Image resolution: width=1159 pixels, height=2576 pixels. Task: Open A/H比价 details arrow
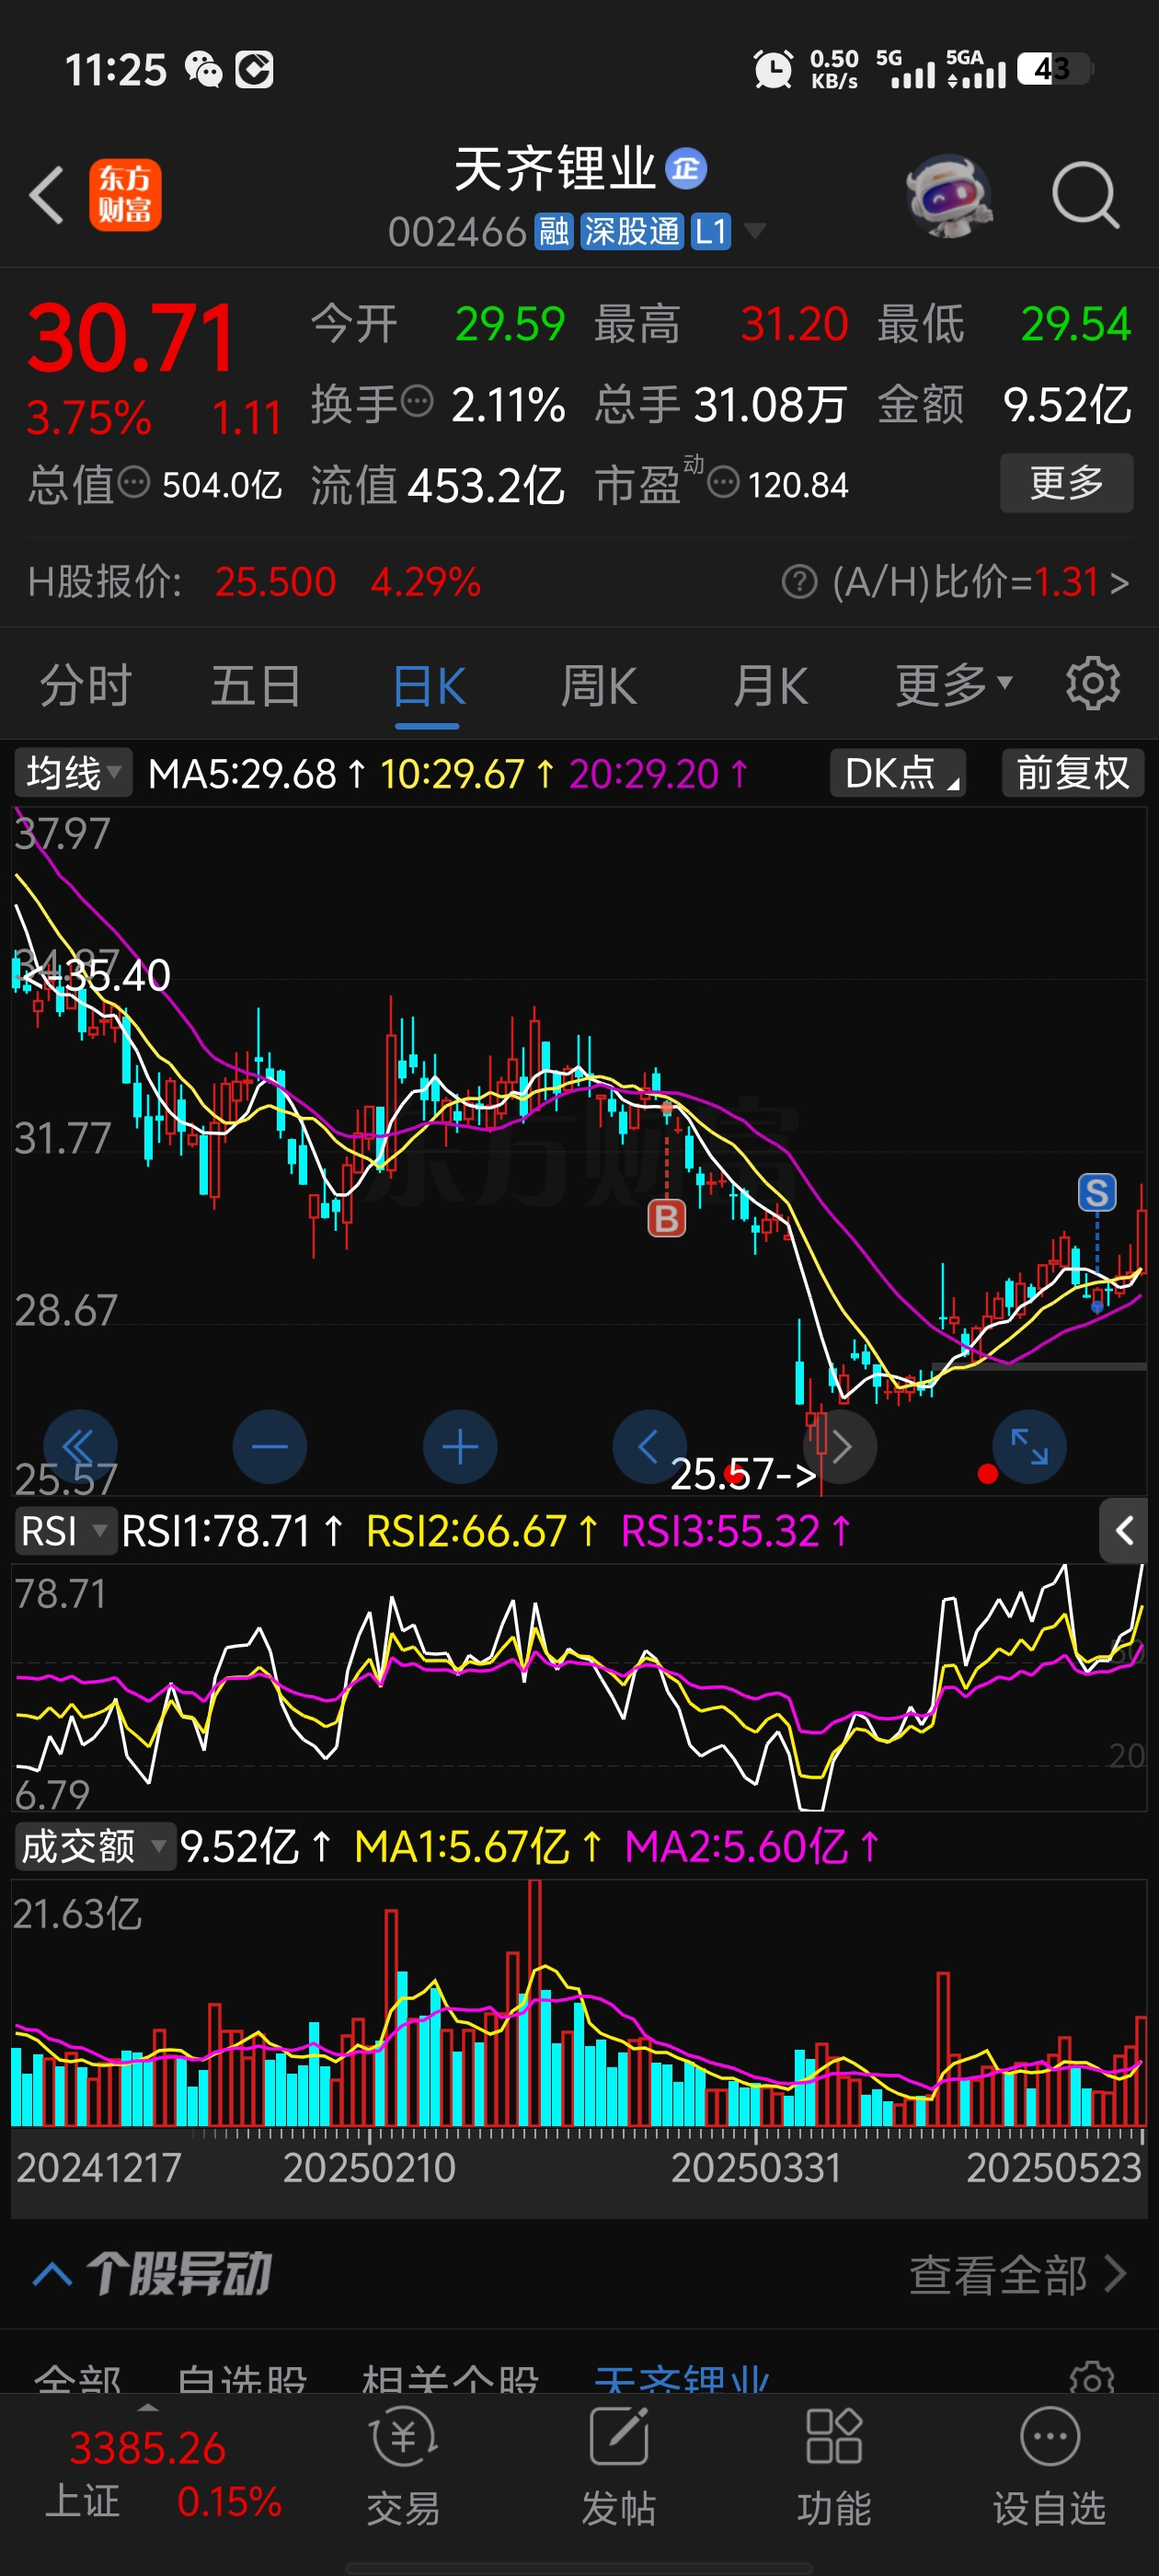point(1119,582)
